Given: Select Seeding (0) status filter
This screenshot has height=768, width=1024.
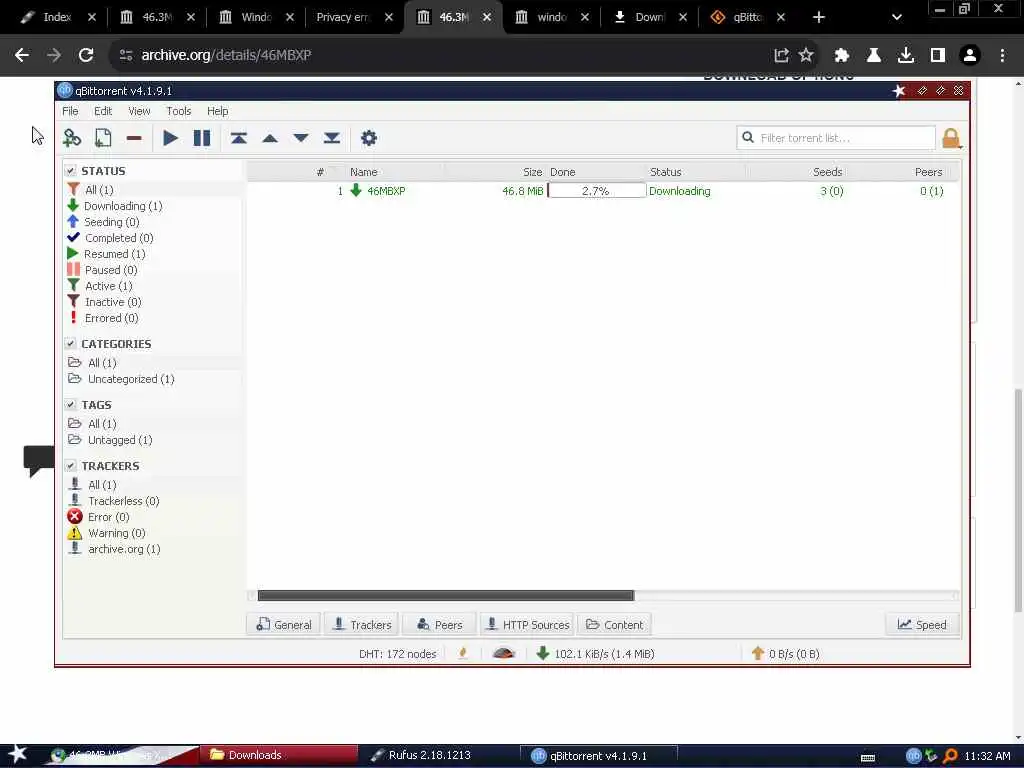Looking at the screenshot, I should point(111,222).
